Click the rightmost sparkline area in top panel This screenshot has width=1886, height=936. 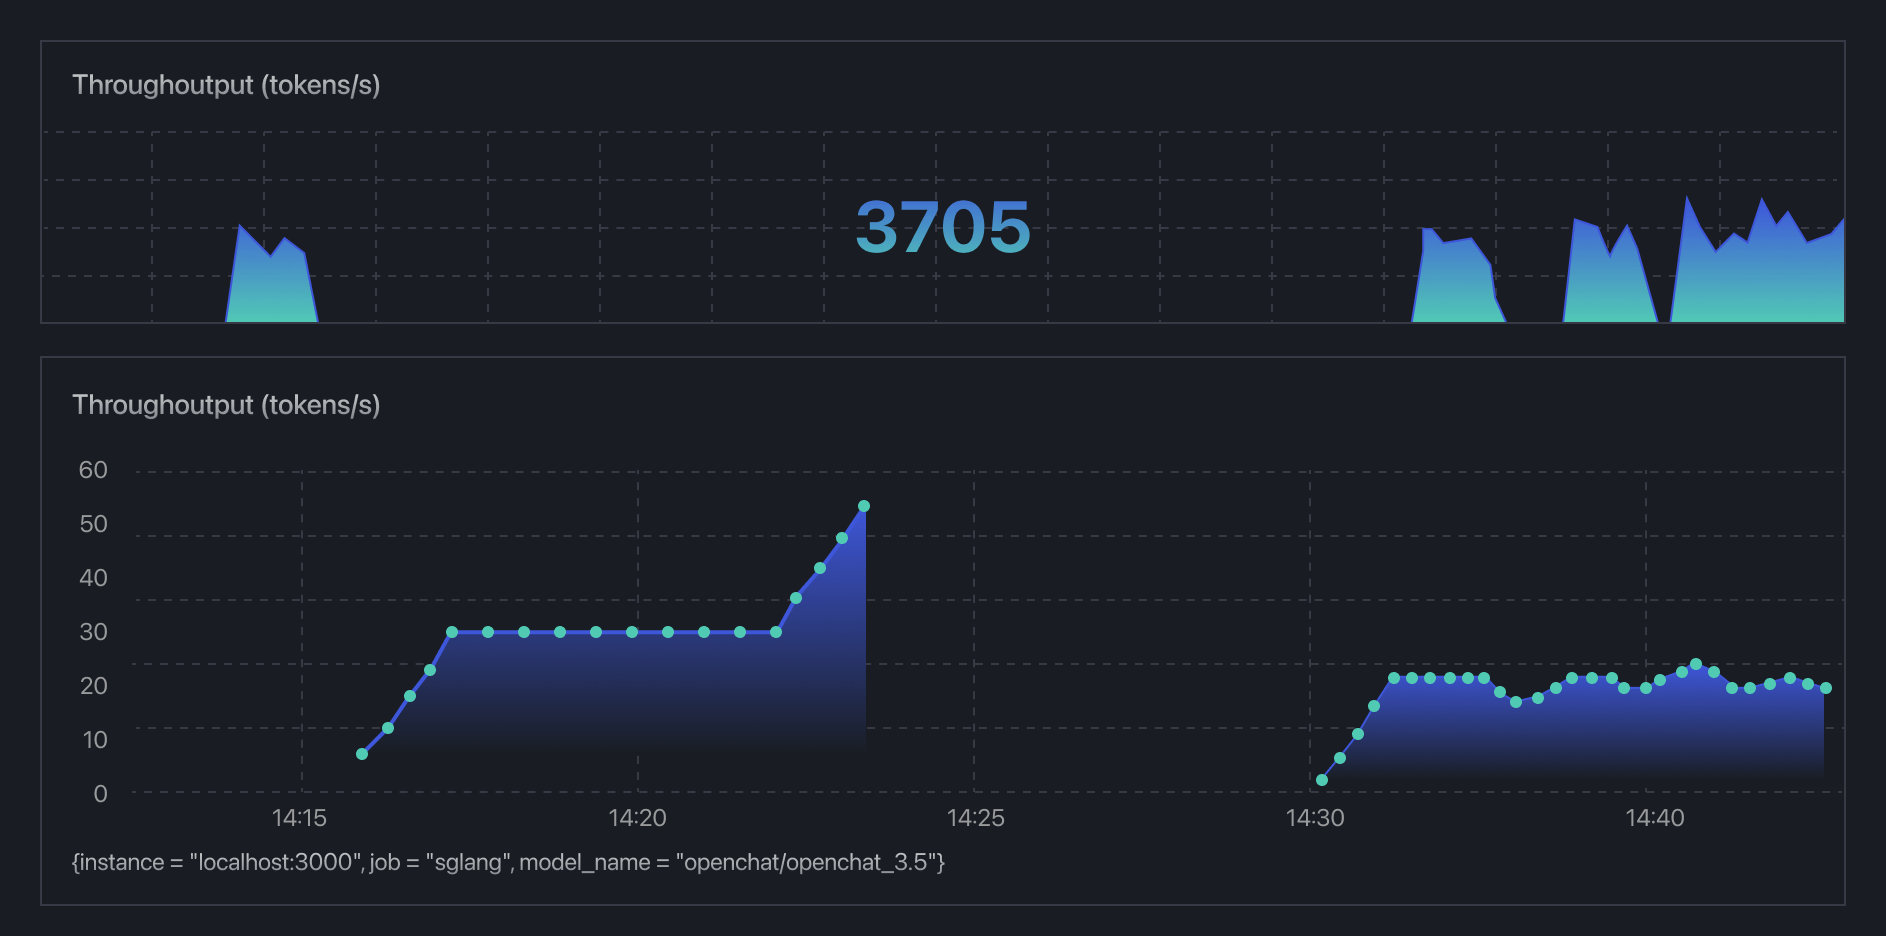click(1760, 275)
